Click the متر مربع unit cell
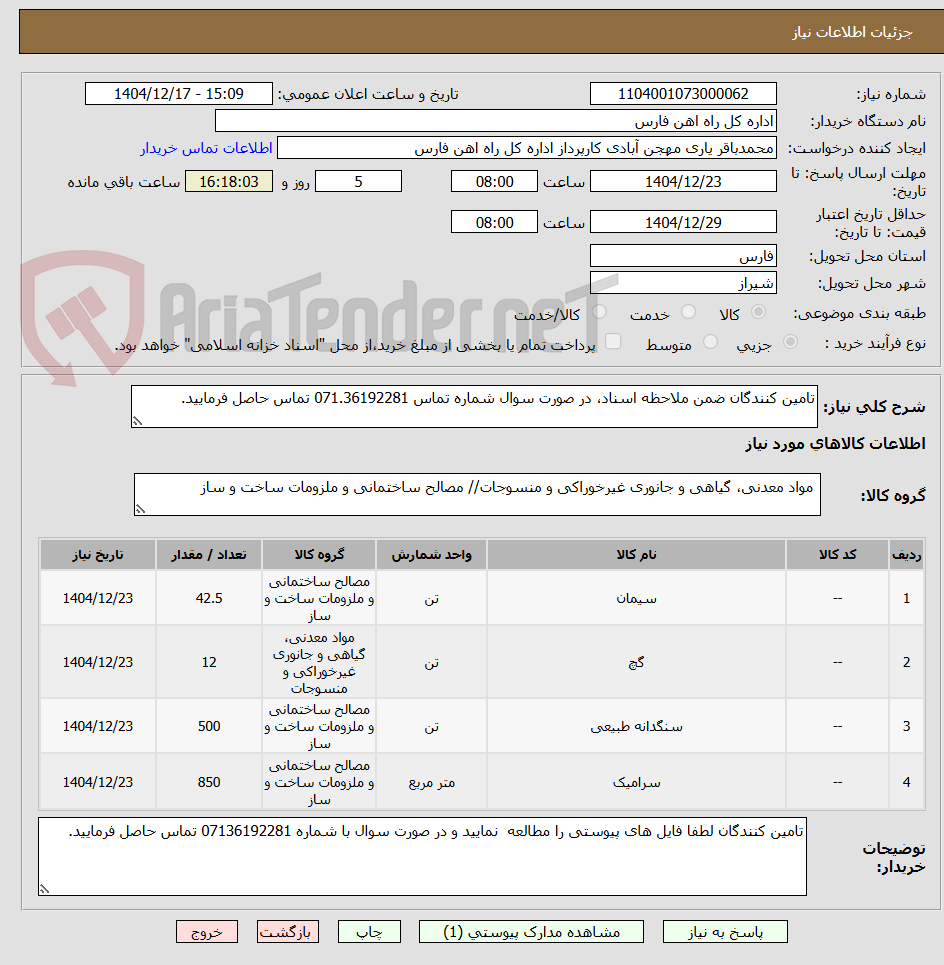This screenshot has height=965, width=944. pos(431,782)
